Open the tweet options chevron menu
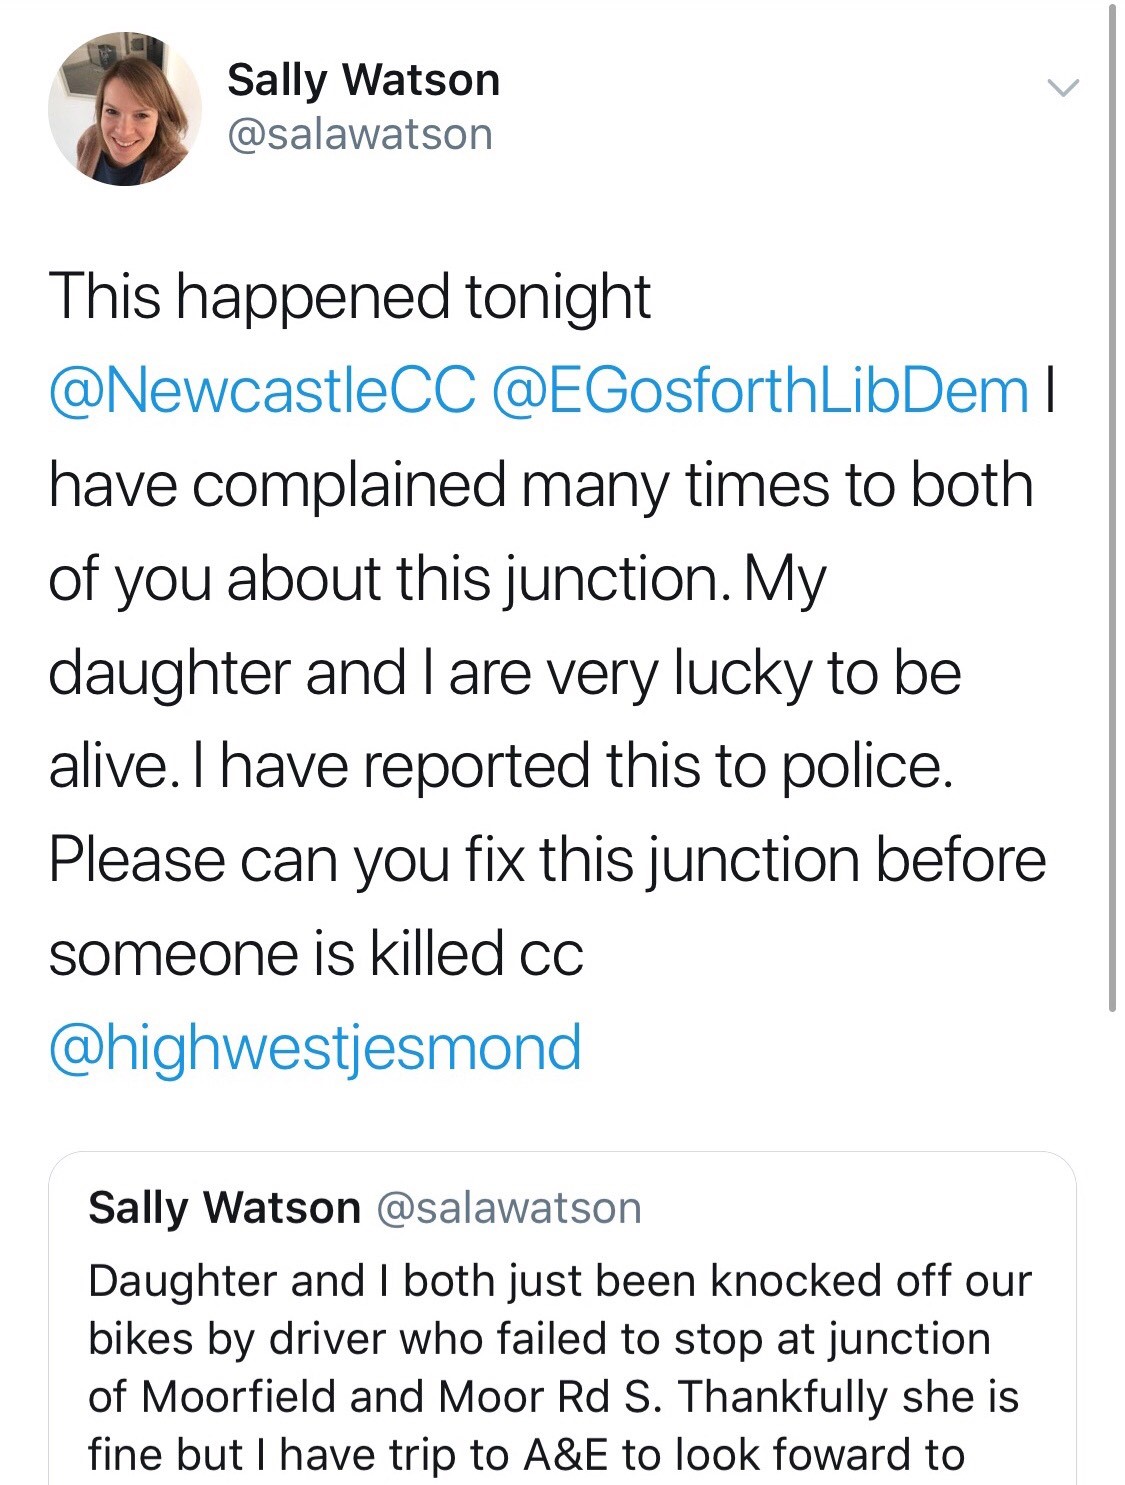The image size is (1125, 1485). [1063, 88]
